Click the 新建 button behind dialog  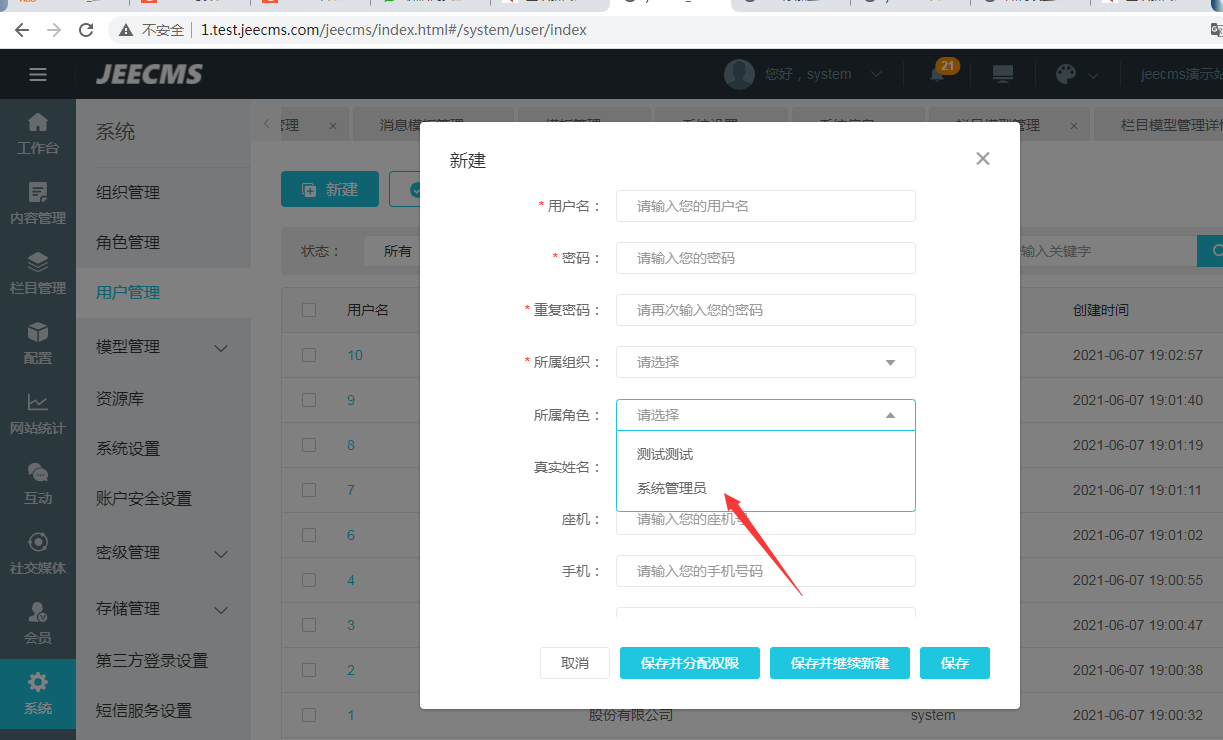point(330,189)
